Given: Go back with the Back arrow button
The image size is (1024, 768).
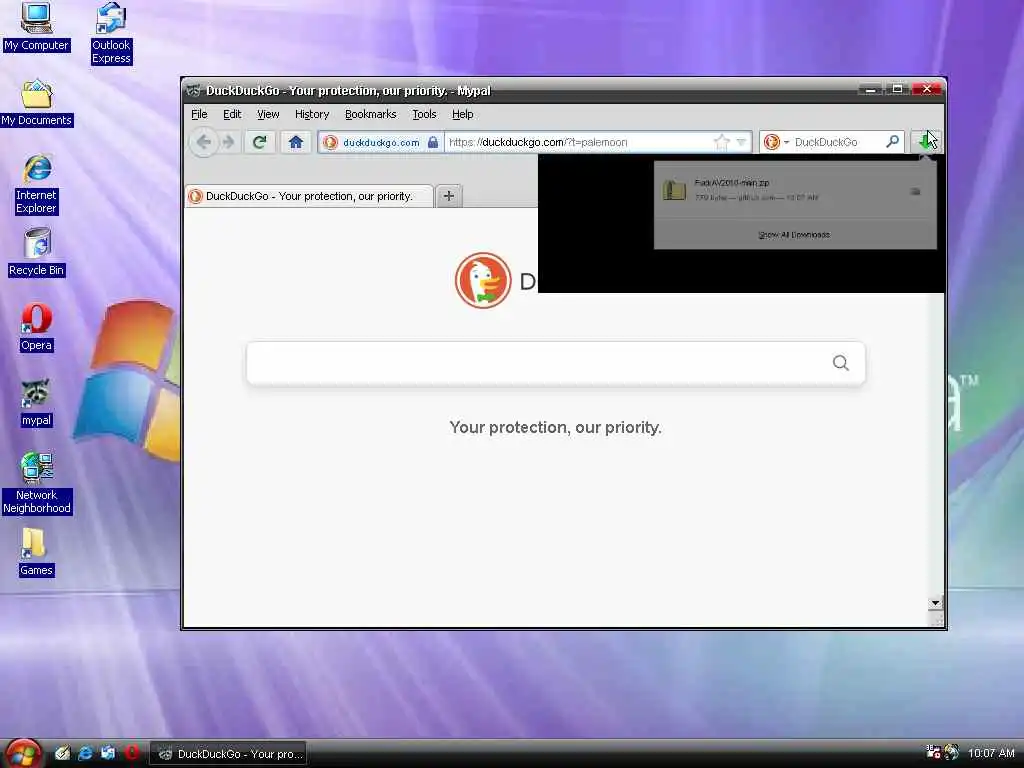Looking at the screenshot, I should click(203, 142).
